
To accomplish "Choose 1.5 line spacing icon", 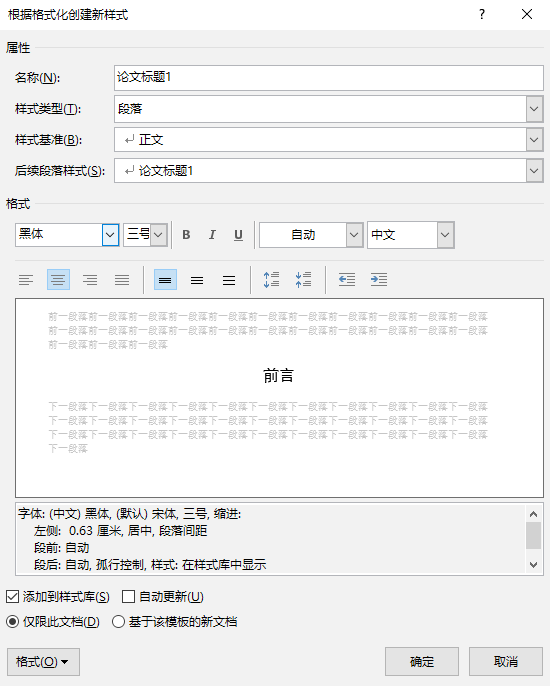I will [x=197, y=280].
